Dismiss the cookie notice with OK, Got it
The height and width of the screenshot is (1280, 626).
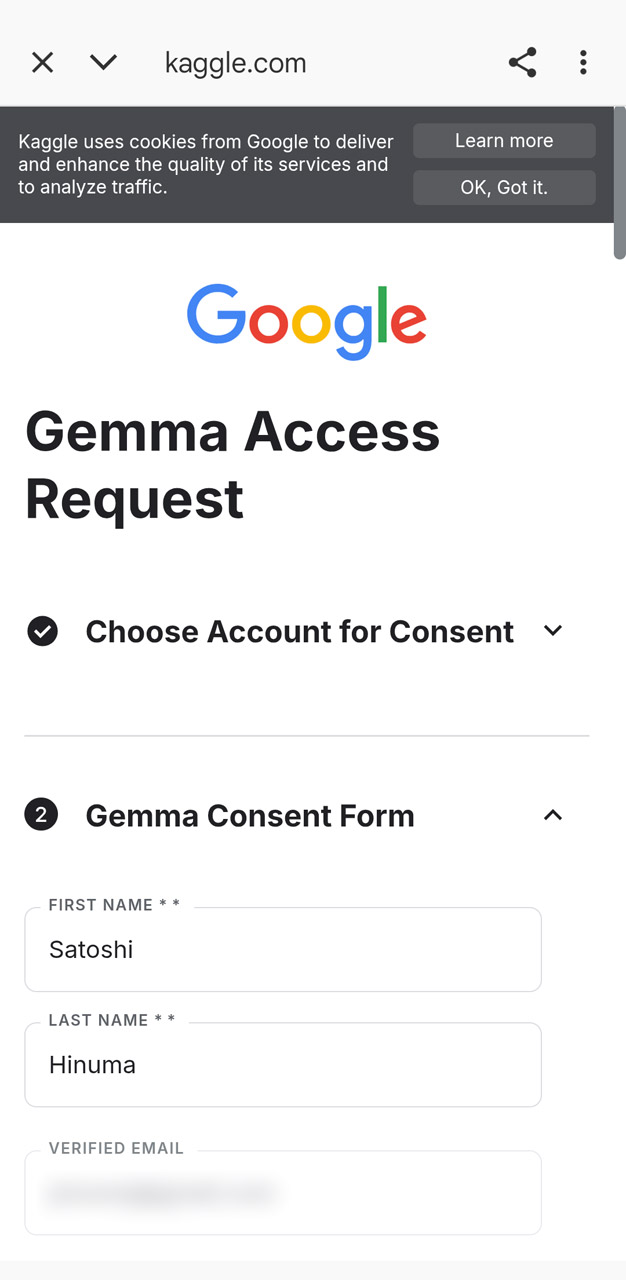[x=504, y=187]
